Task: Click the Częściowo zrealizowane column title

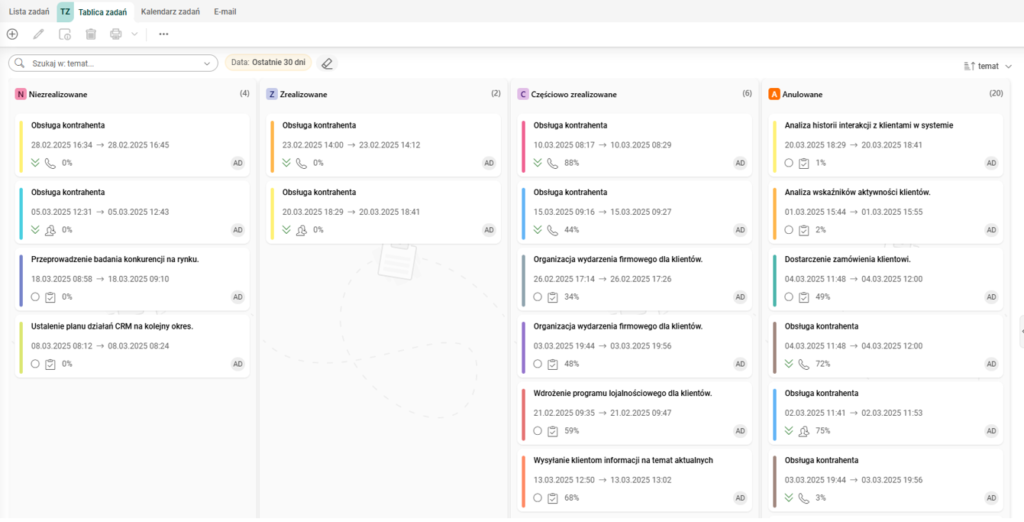Action: tap(575, 94)
